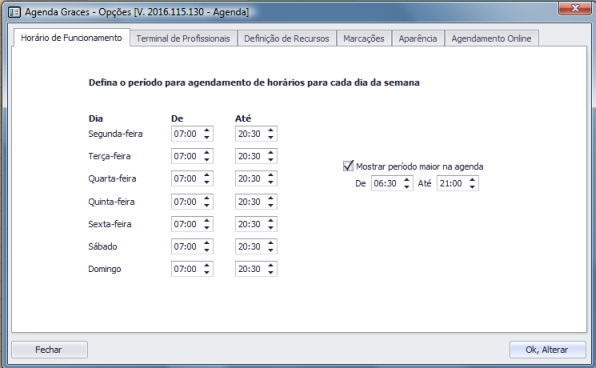This screenshot has height=368, width=596.
Task: Click the Fechar button
Action: (x=49, y=349)
